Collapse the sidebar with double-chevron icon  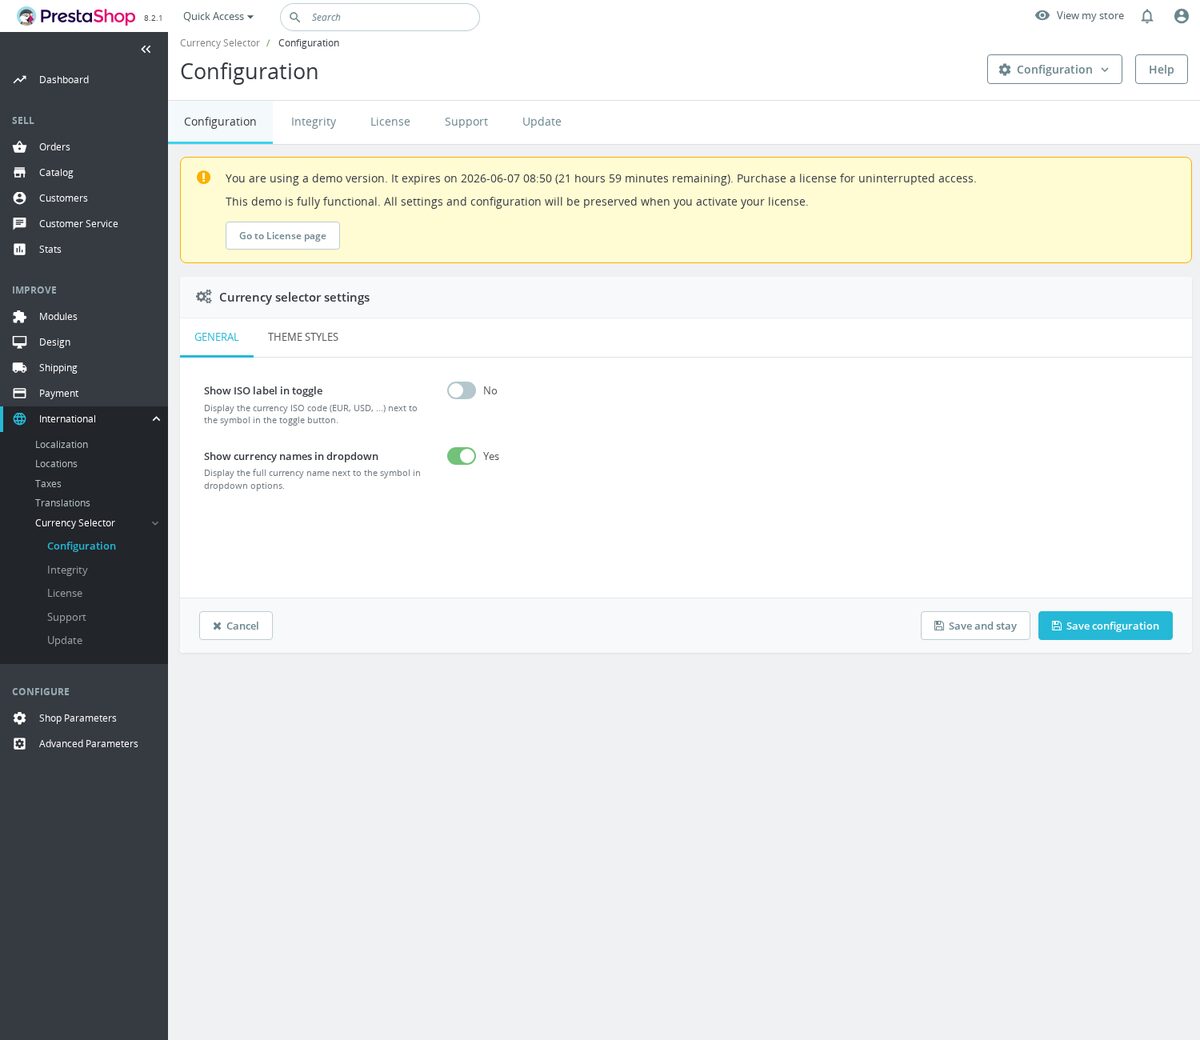tap(146, 49)
